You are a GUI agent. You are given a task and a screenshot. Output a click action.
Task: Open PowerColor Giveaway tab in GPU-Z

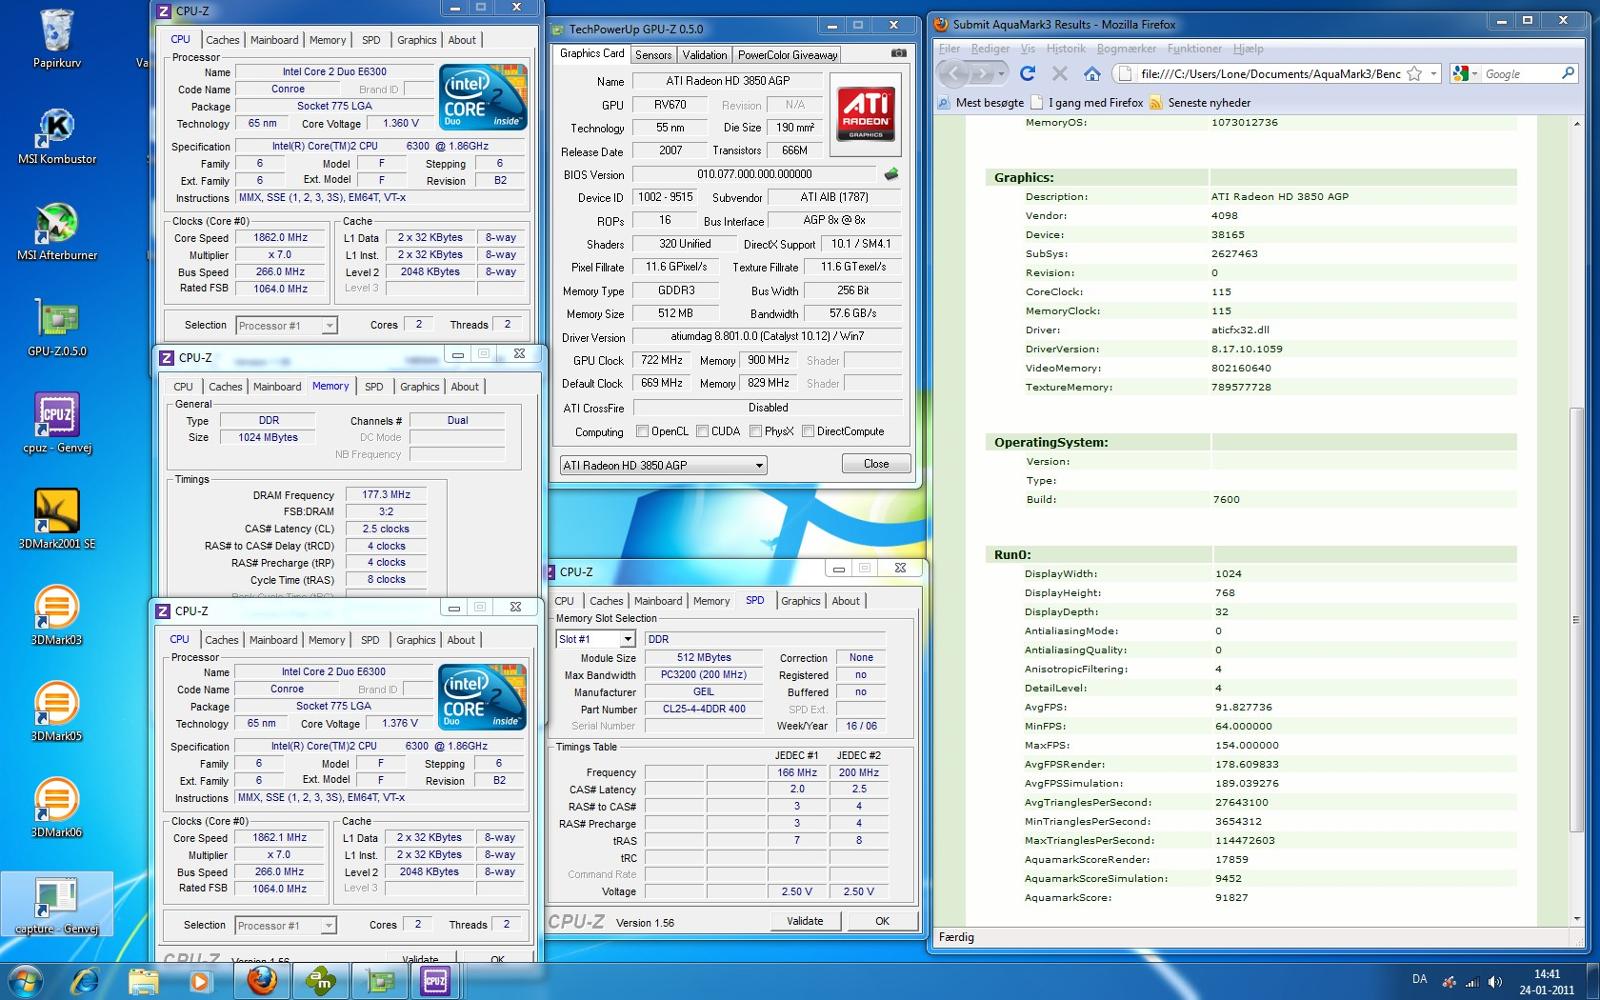pos(788,55)
